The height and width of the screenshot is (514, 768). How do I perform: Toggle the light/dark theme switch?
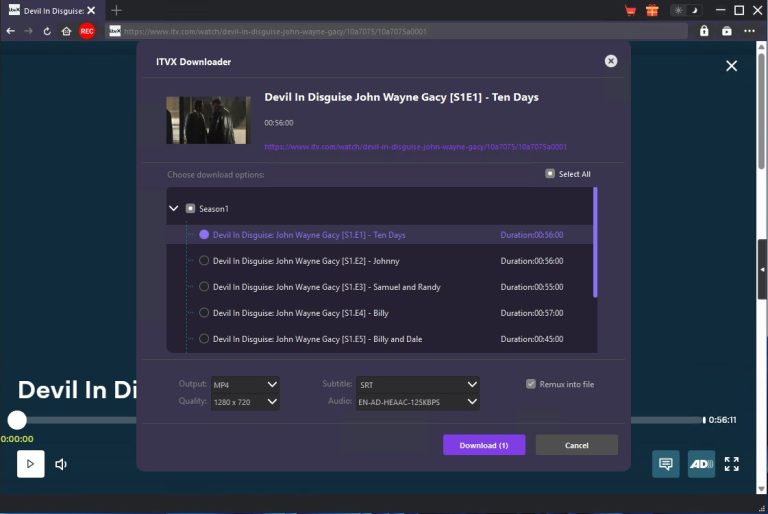686,10
